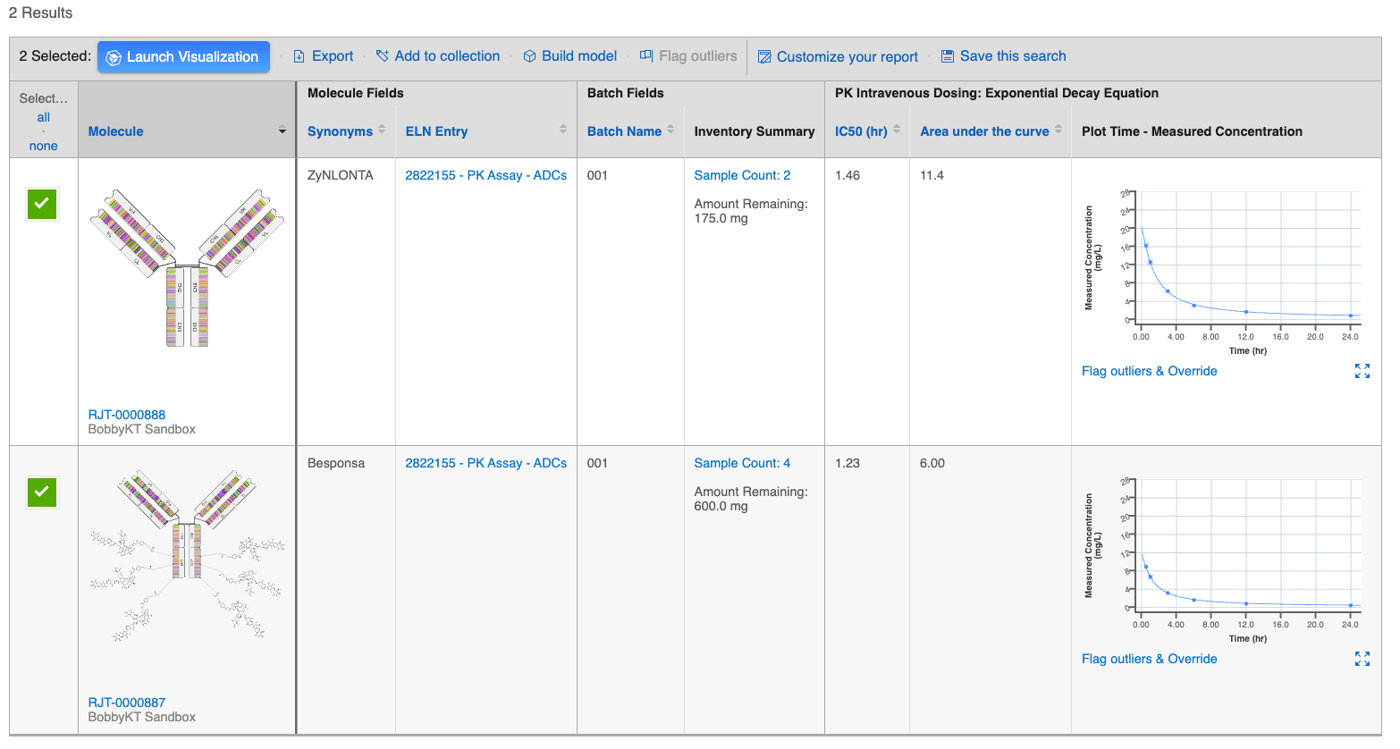Viewport: 1400px width, 749px height.
Task: Sort by the Area under the curve header
Action: point(984,131)
